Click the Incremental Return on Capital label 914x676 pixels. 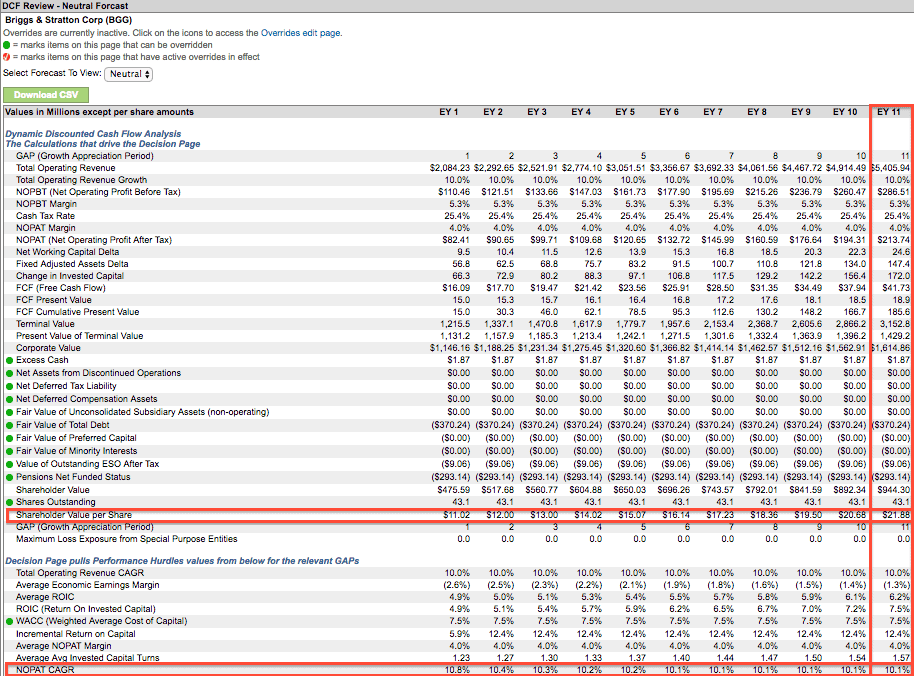(x=76, y=634)
